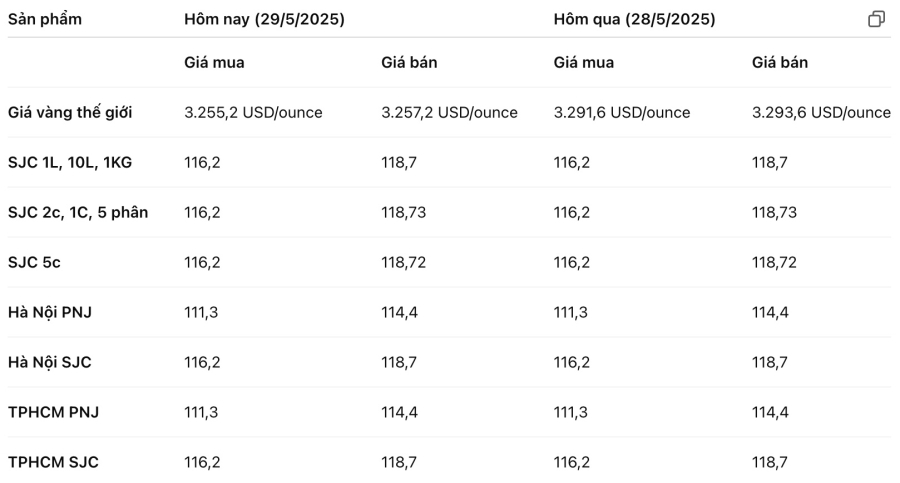Click the "SJC 5c" row label
The image size is (900, 483).
pos(34,262)
